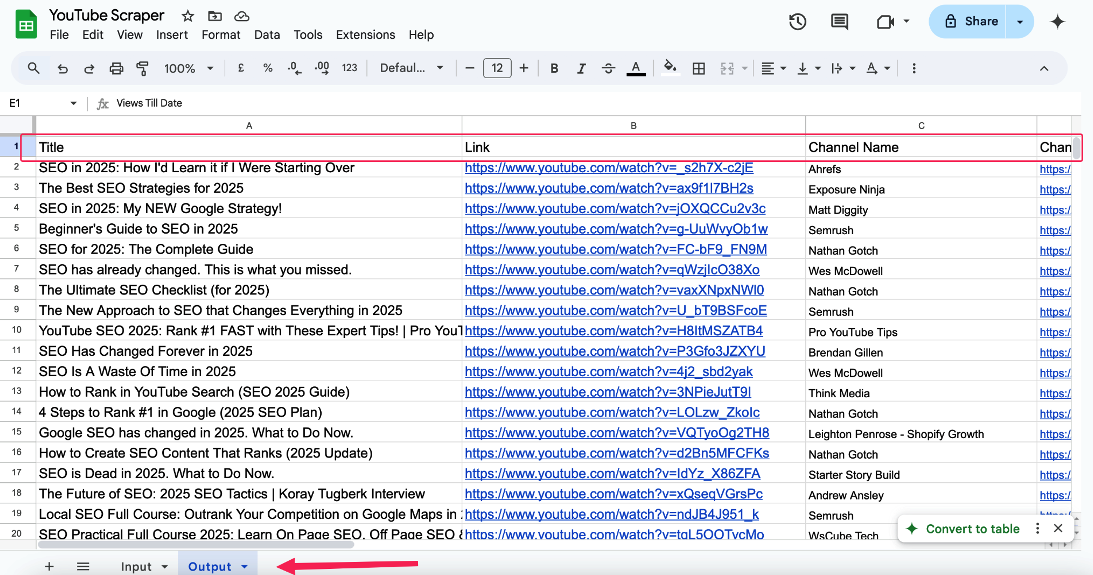Open the File menu

click(x=59, y=35)
